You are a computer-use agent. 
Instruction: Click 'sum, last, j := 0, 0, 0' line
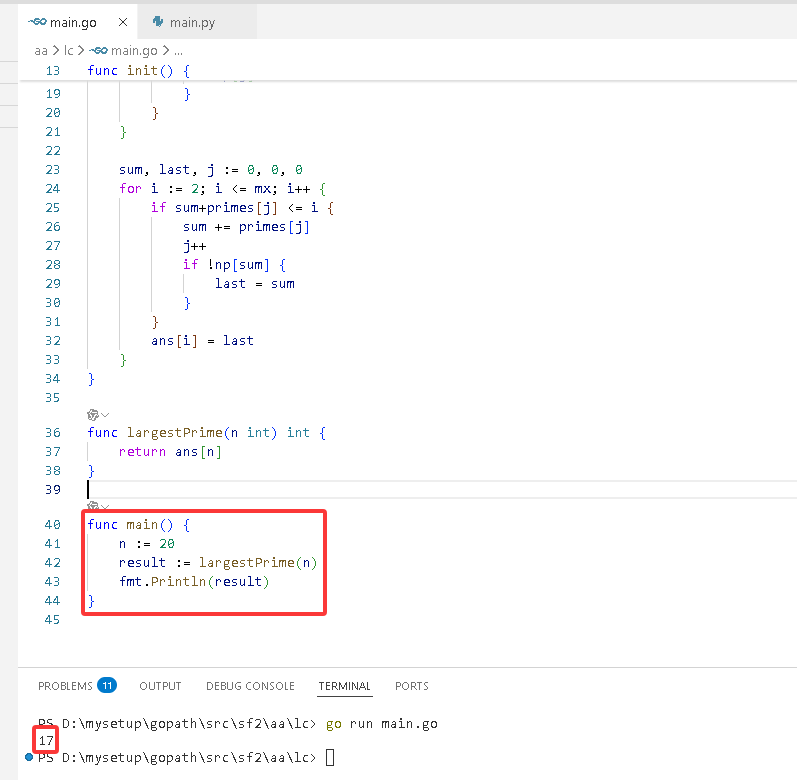coord(211,170)
